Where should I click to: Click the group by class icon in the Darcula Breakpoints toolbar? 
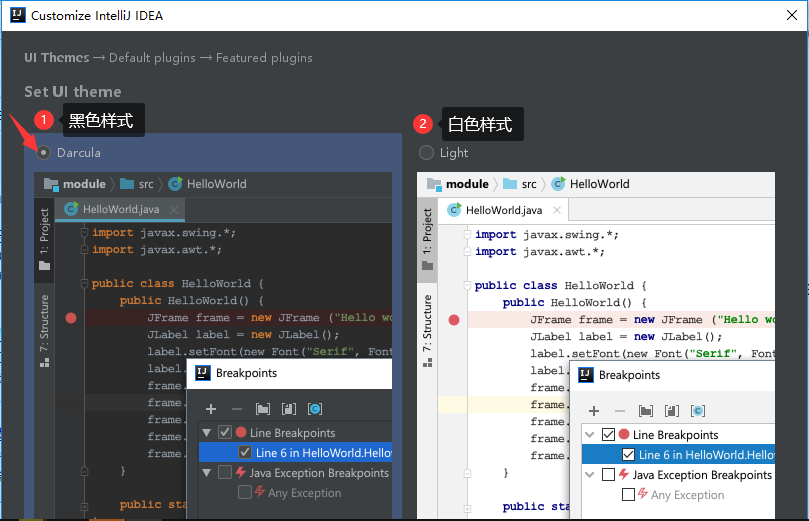click(315, 409)
